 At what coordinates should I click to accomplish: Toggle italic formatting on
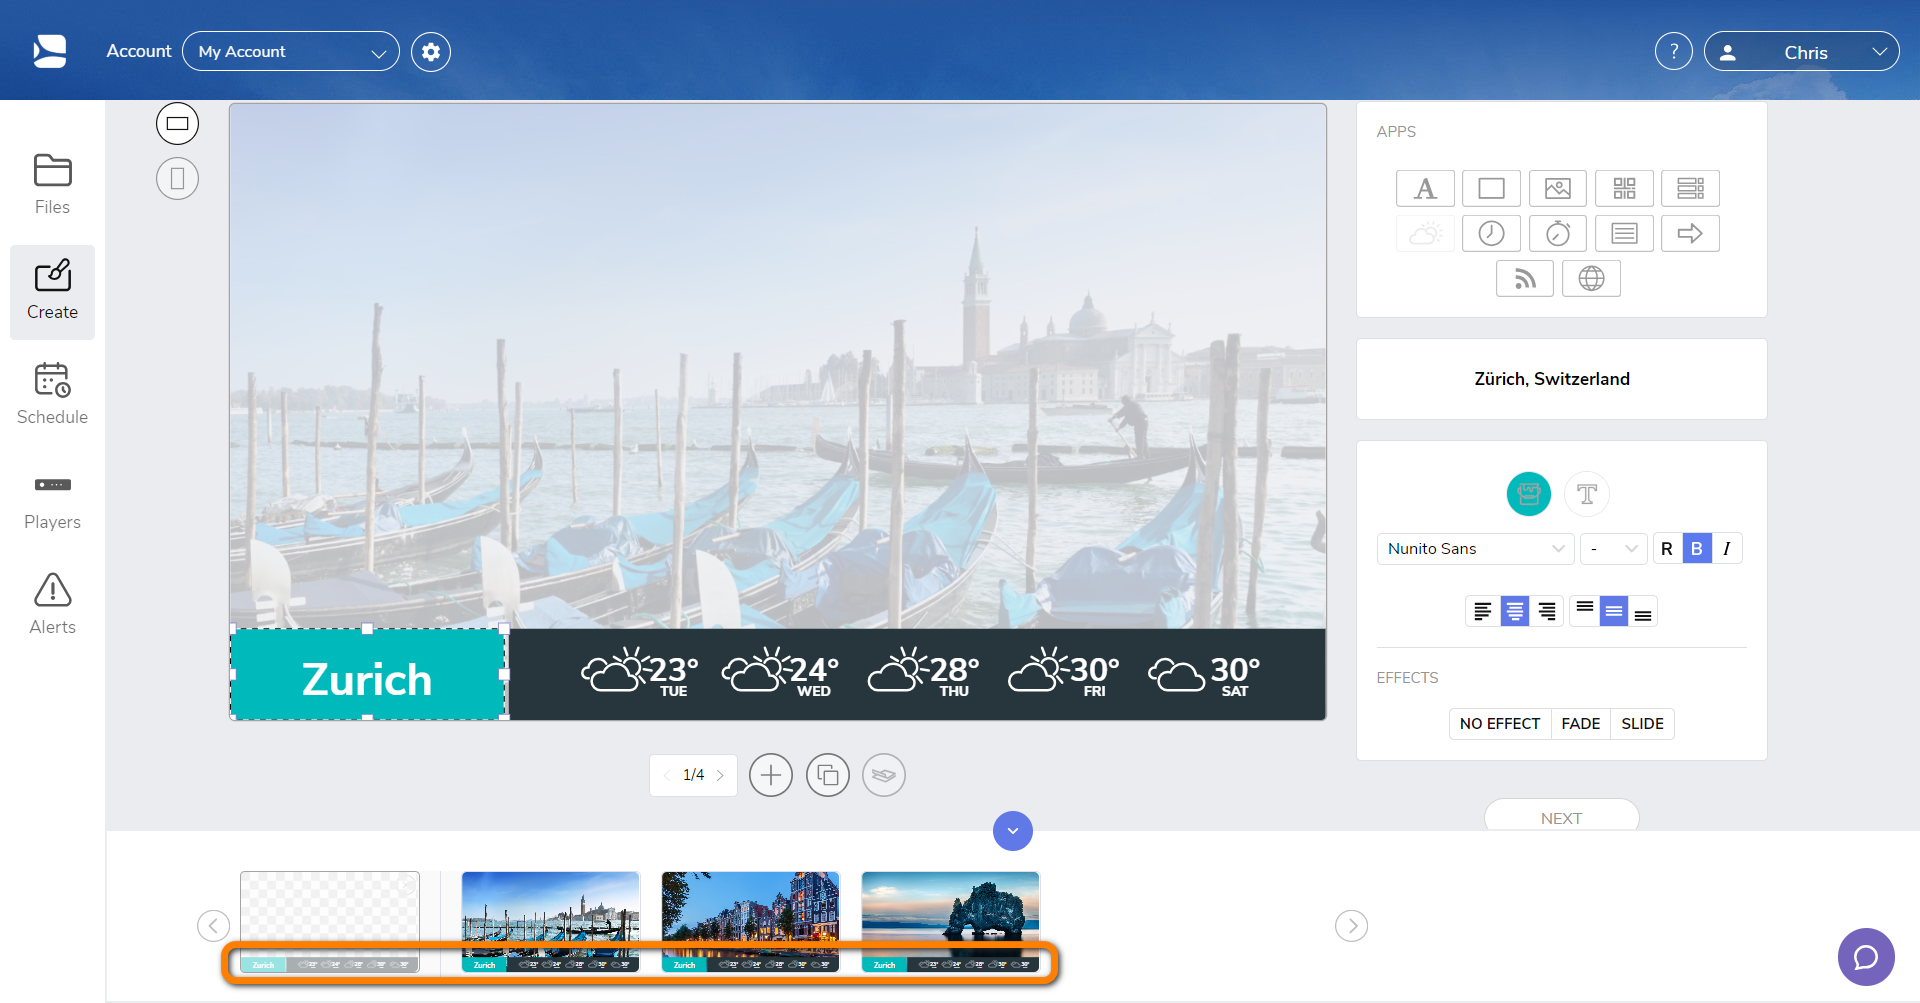[x=1727, y=548]
